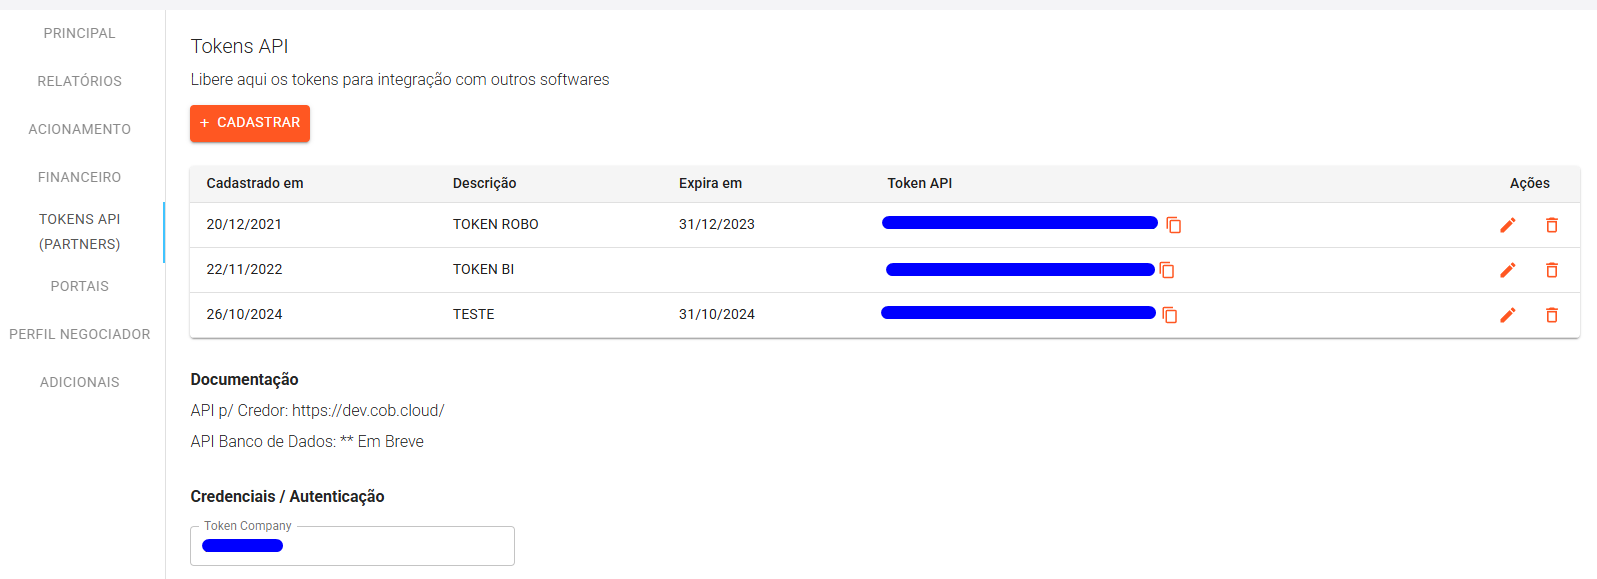1597x579 pixels.
Task: Go to PERFIL NEGOCIADOR
Action: tap(80, 334)
